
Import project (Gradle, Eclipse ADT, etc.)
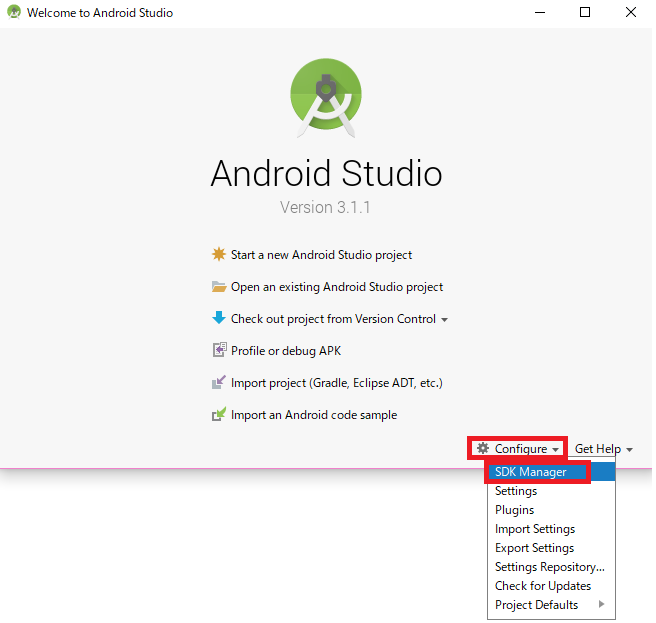(337, 383)
